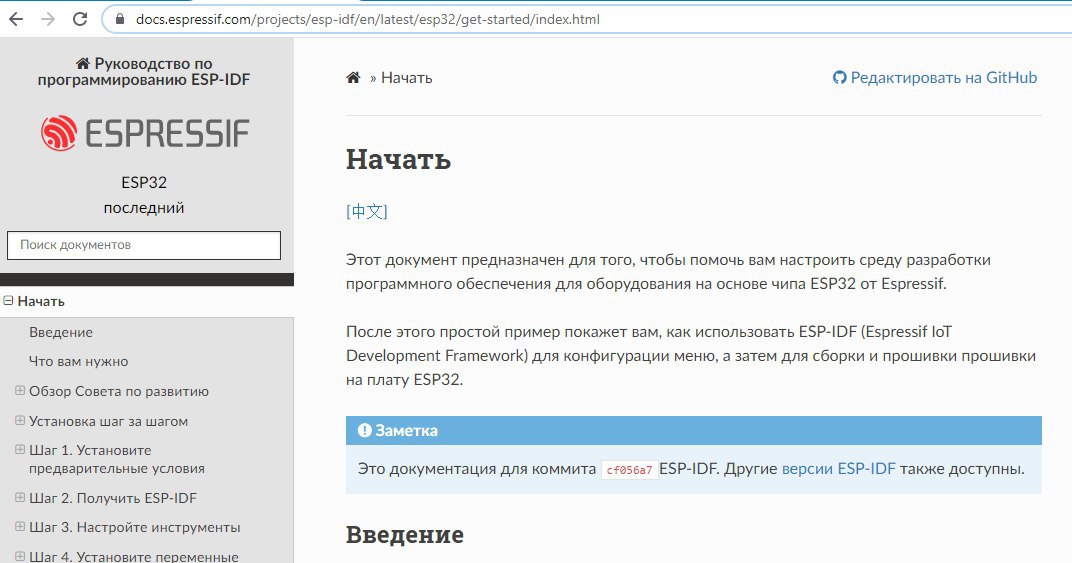
Task: Click the Начать breadcrumb text
Action: 407,78
